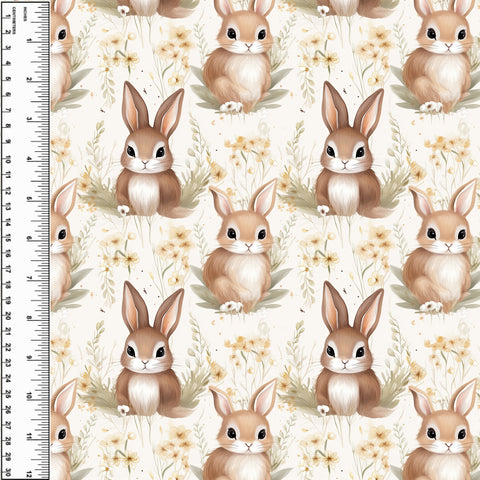The image size is (480, 480).
Task: Click the 11 inch mark number
Action: coord(29,437)
